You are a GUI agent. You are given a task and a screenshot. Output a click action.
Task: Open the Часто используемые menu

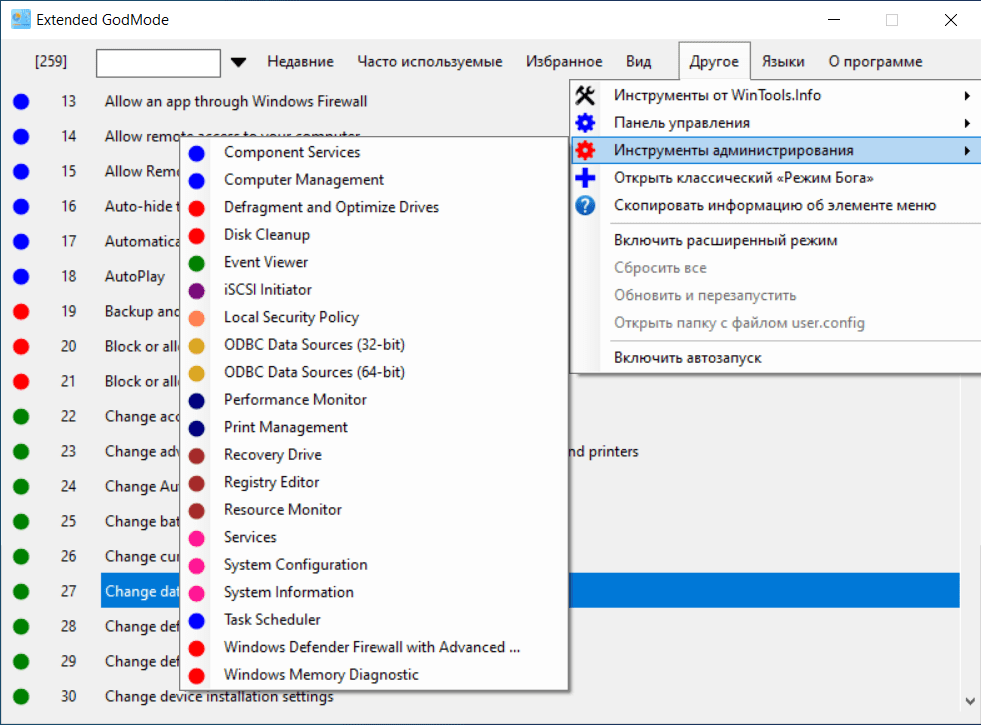[x=430, y=61]
